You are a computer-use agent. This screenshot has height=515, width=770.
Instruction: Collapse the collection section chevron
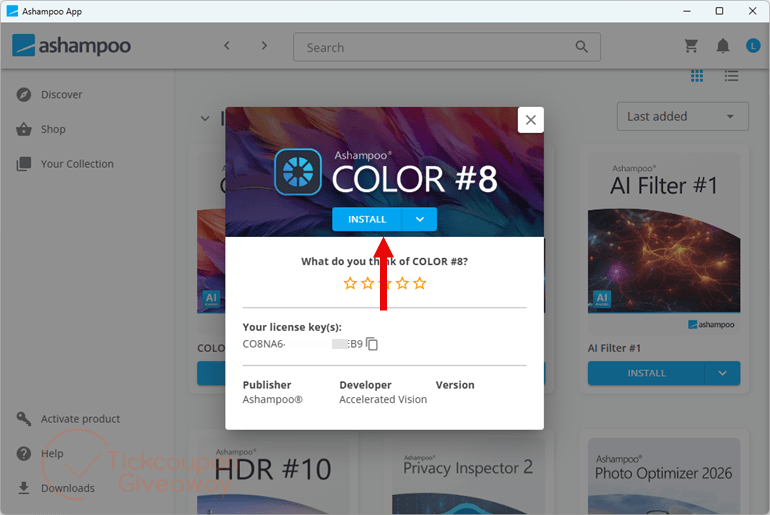pyautogui.click(x=205, y=118)
